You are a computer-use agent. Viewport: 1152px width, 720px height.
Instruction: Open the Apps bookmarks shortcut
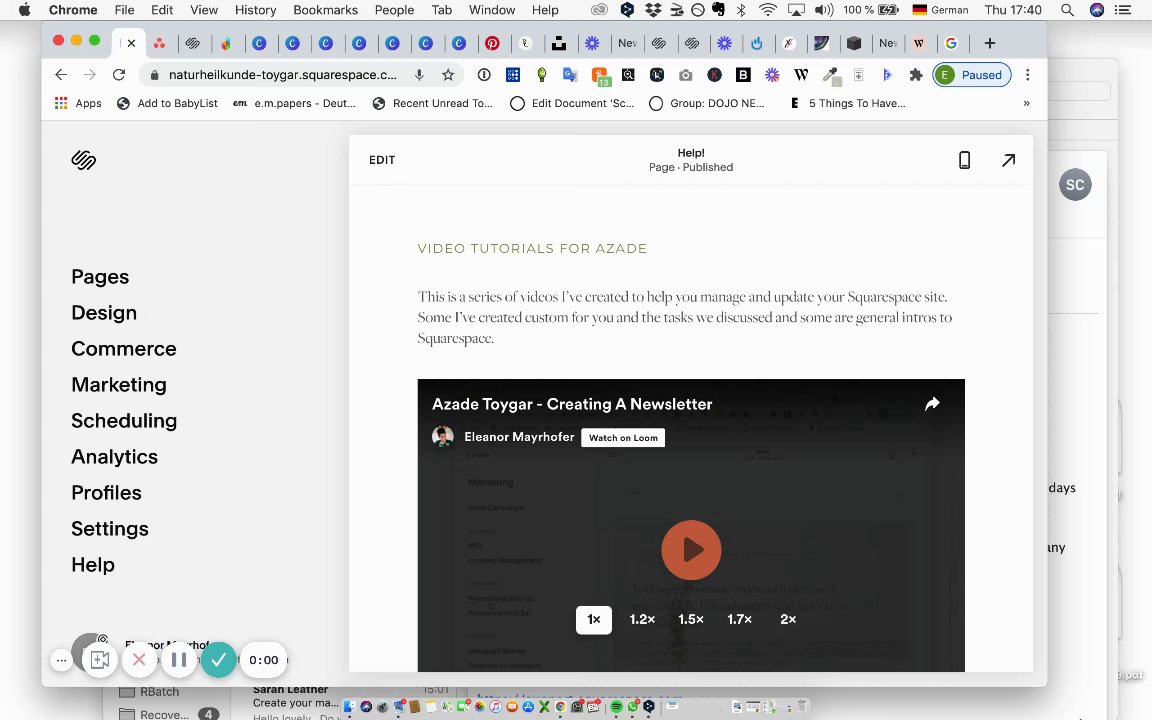point(78,104)
